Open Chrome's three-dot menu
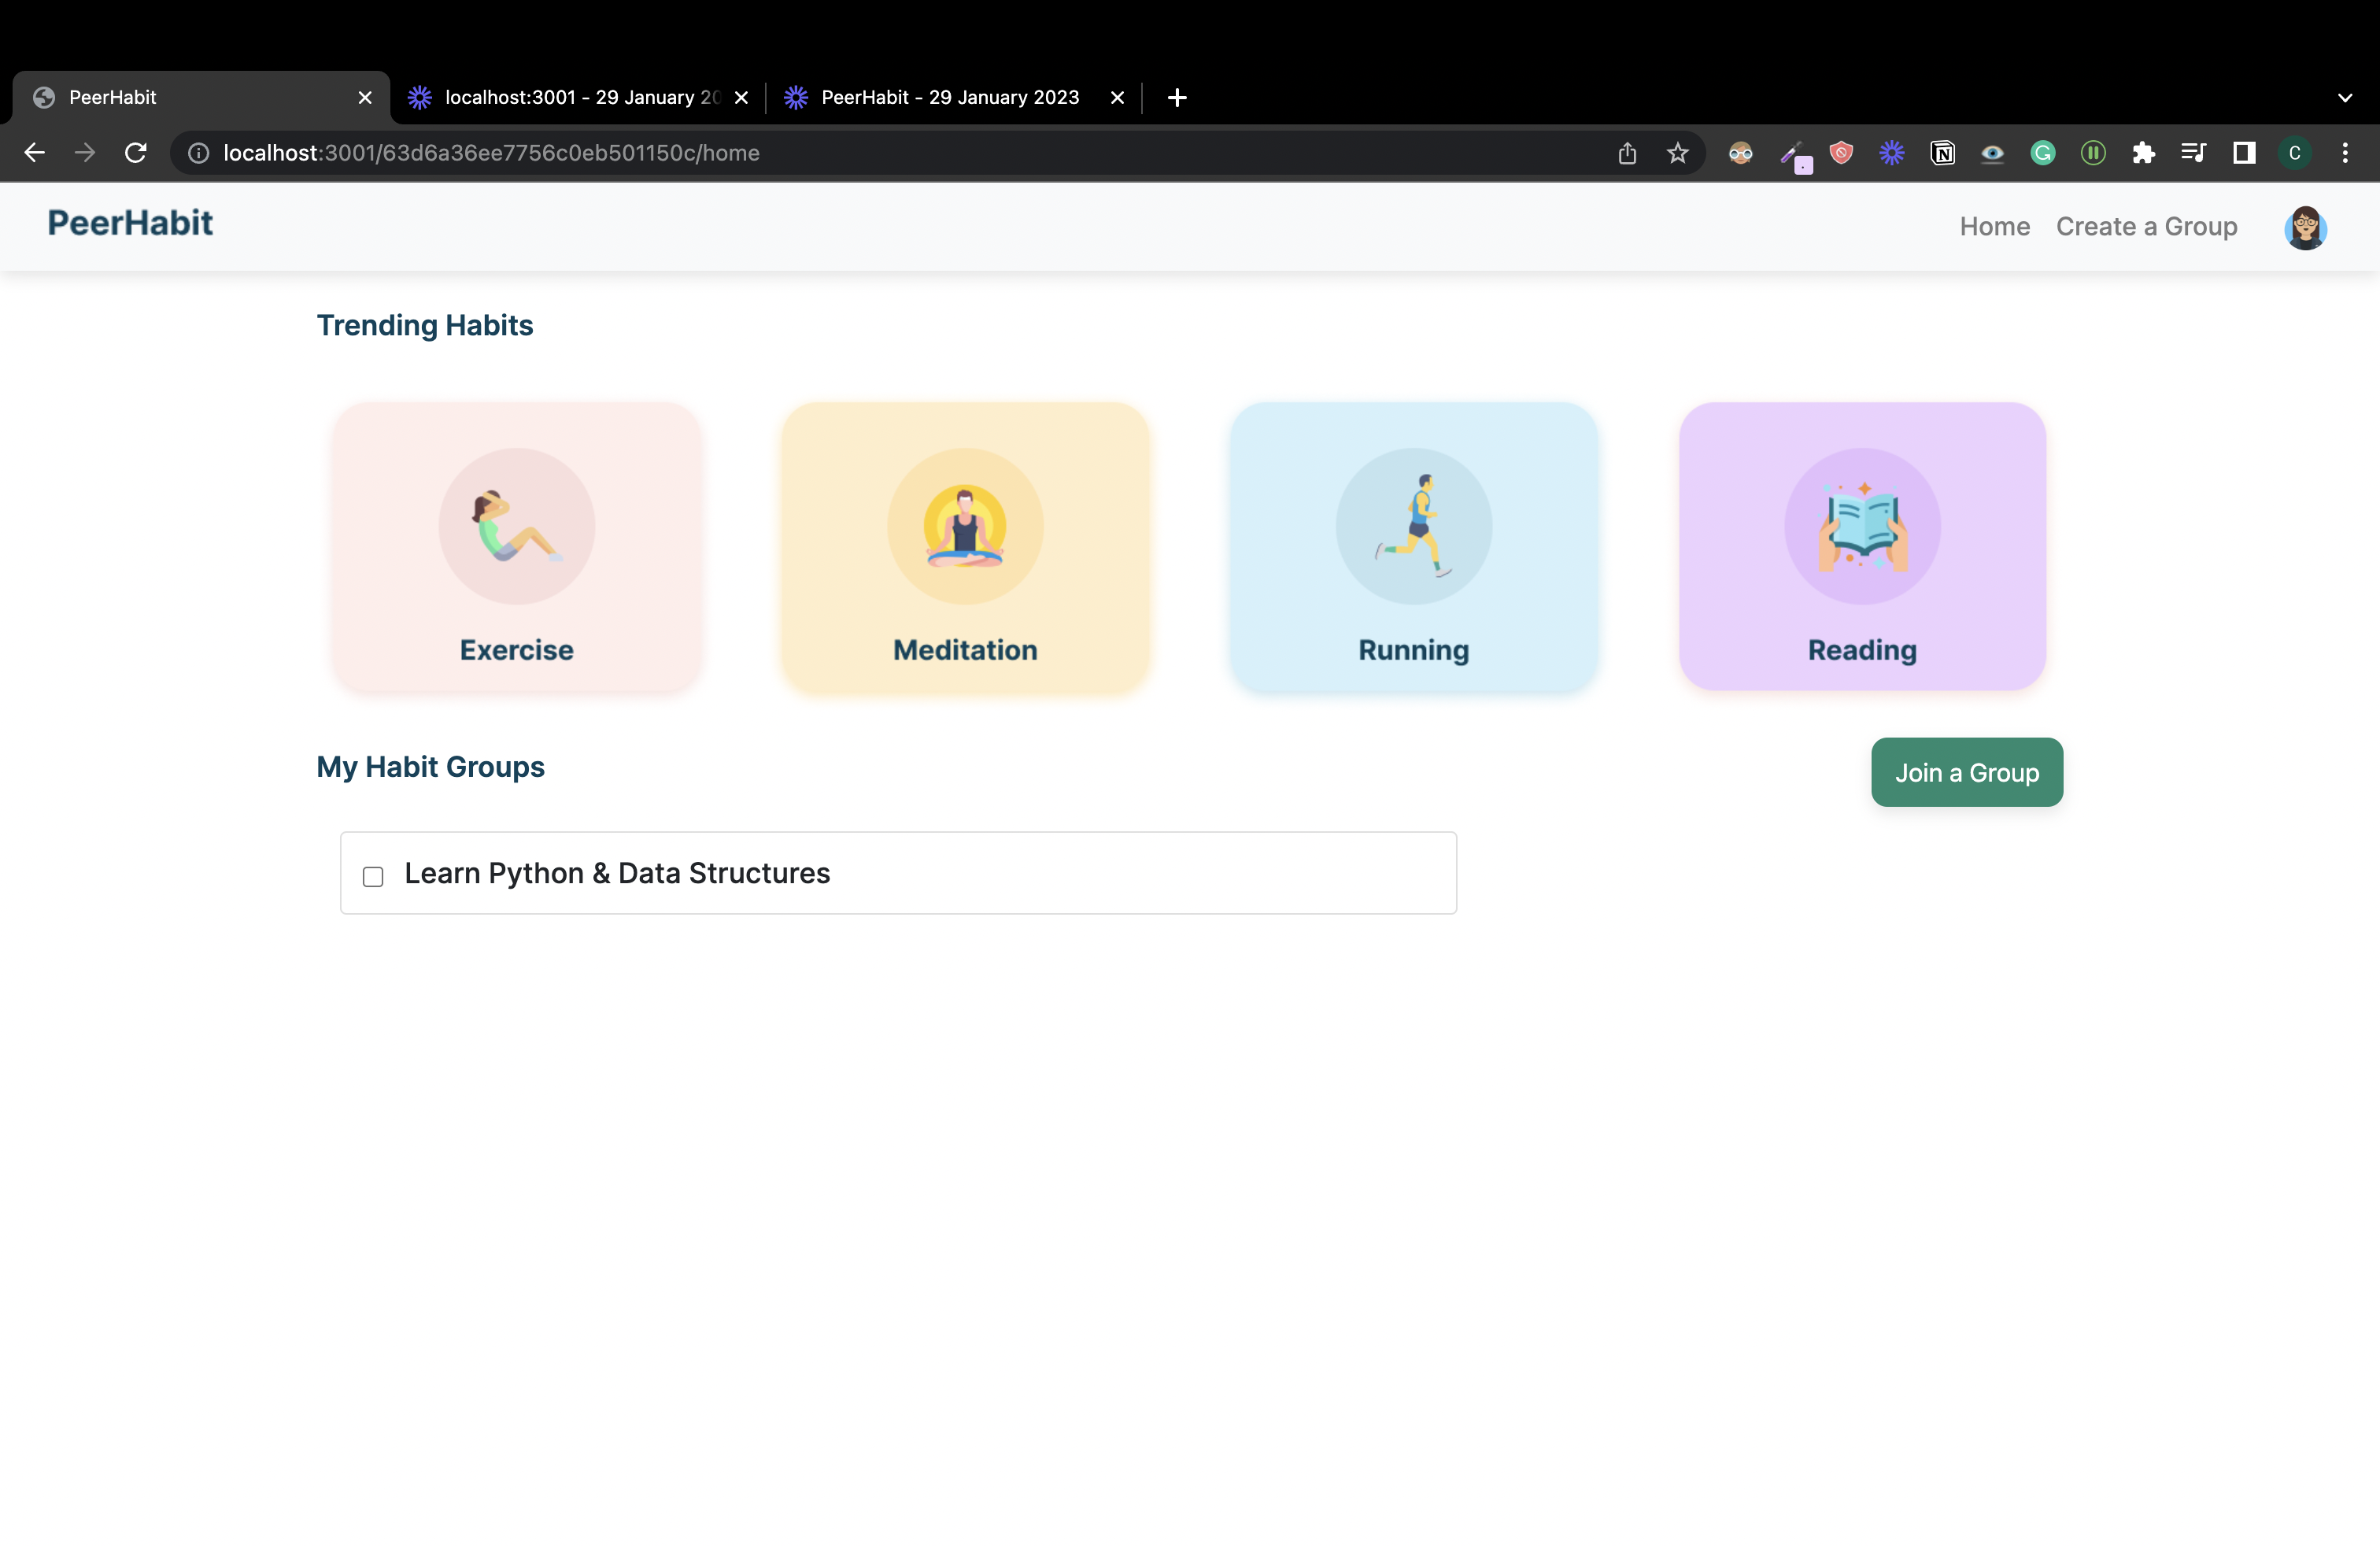The height and width of the screenshot is (1546, 2380). [2345, 153]
